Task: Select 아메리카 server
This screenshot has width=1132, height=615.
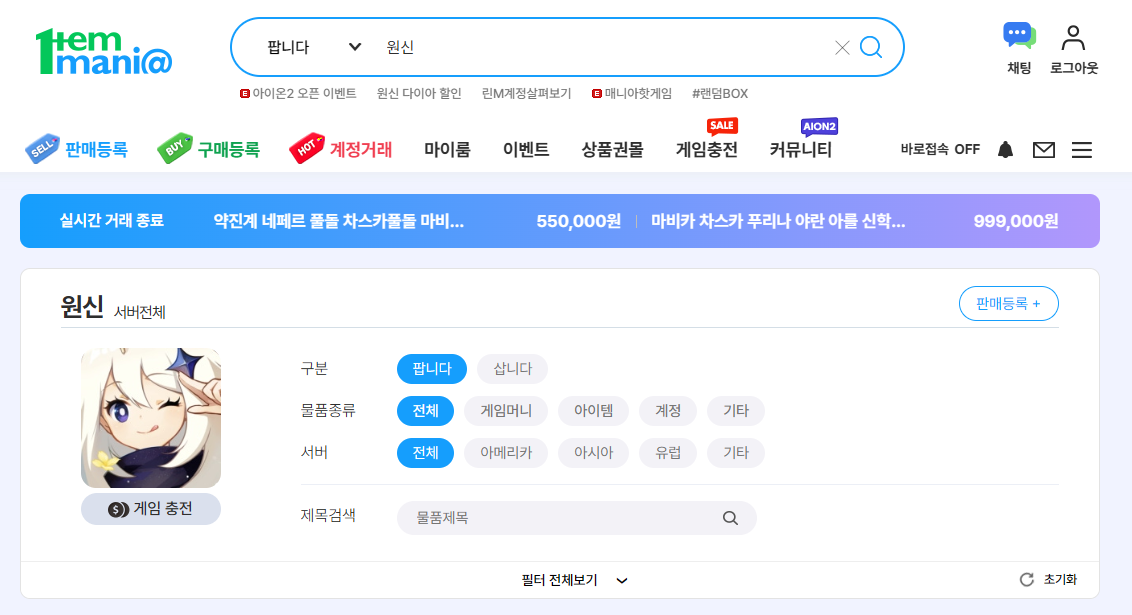Action: [x=506, y=453]
